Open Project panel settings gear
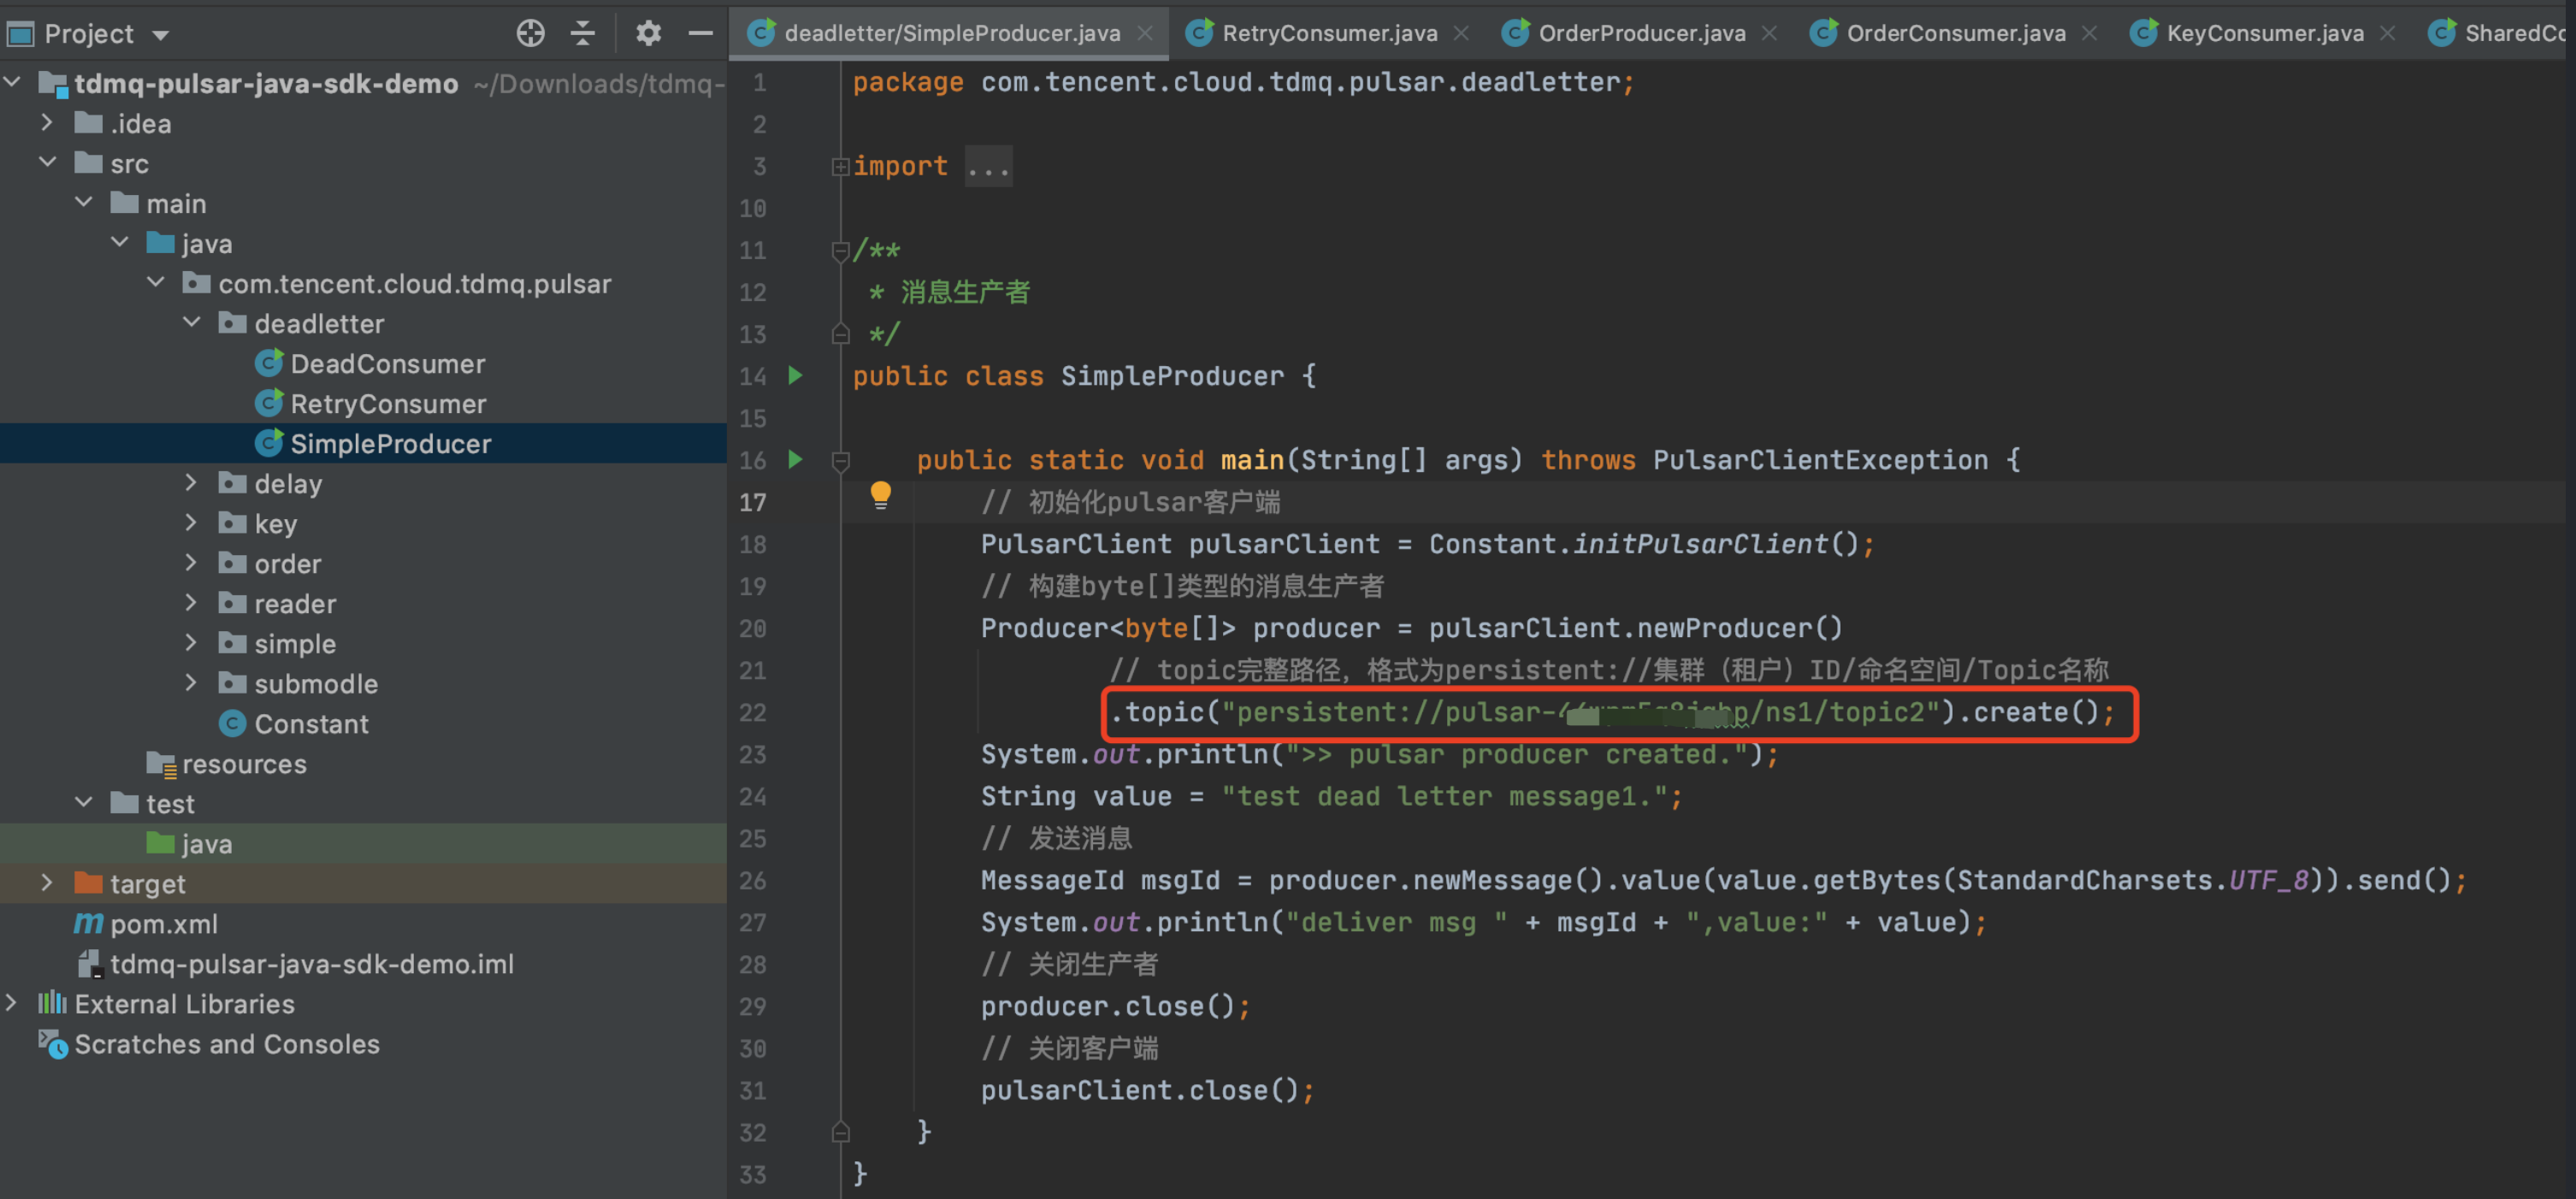This screenshot has height=1199, width=2576. 648,33
